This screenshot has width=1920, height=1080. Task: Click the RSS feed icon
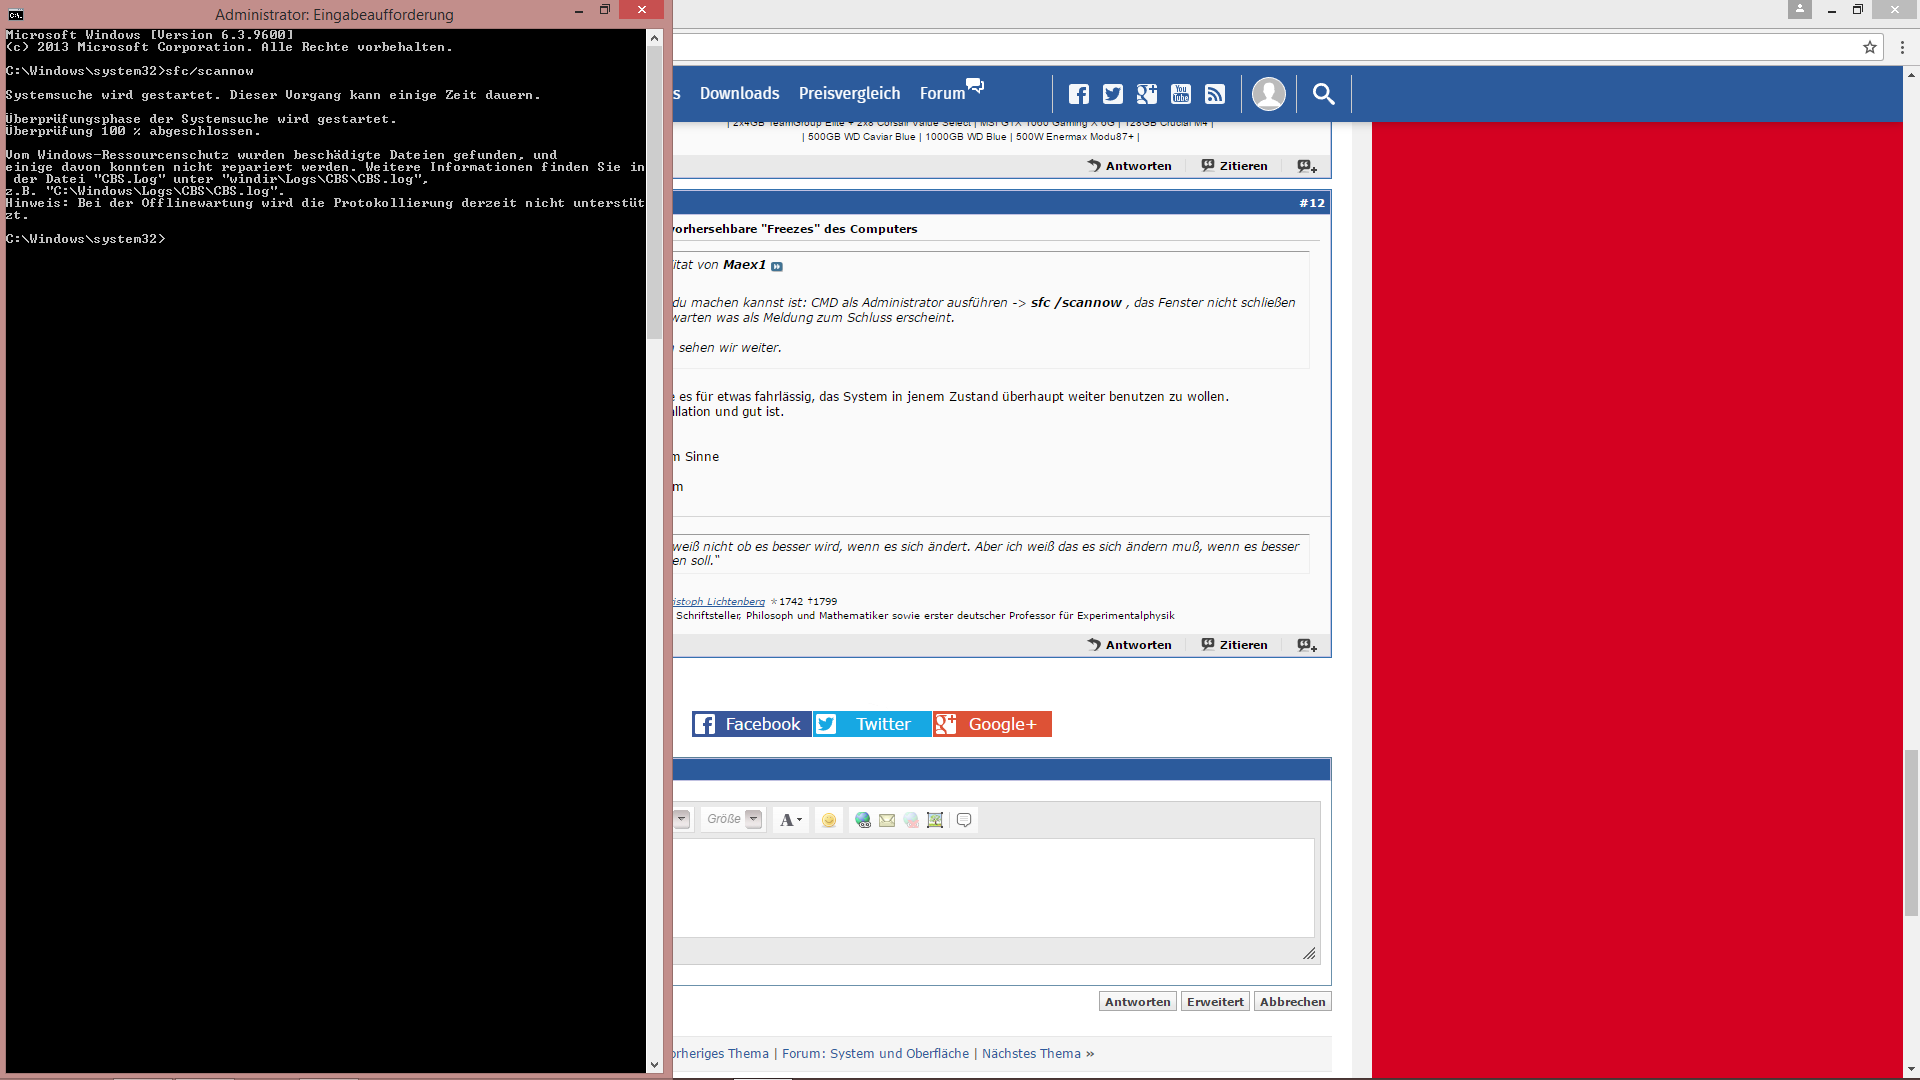(x=1215, y=94)
